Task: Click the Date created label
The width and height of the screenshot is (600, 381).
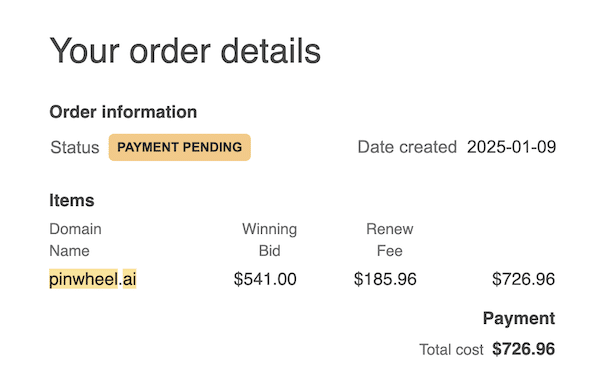Action: (x=407, y=147)
